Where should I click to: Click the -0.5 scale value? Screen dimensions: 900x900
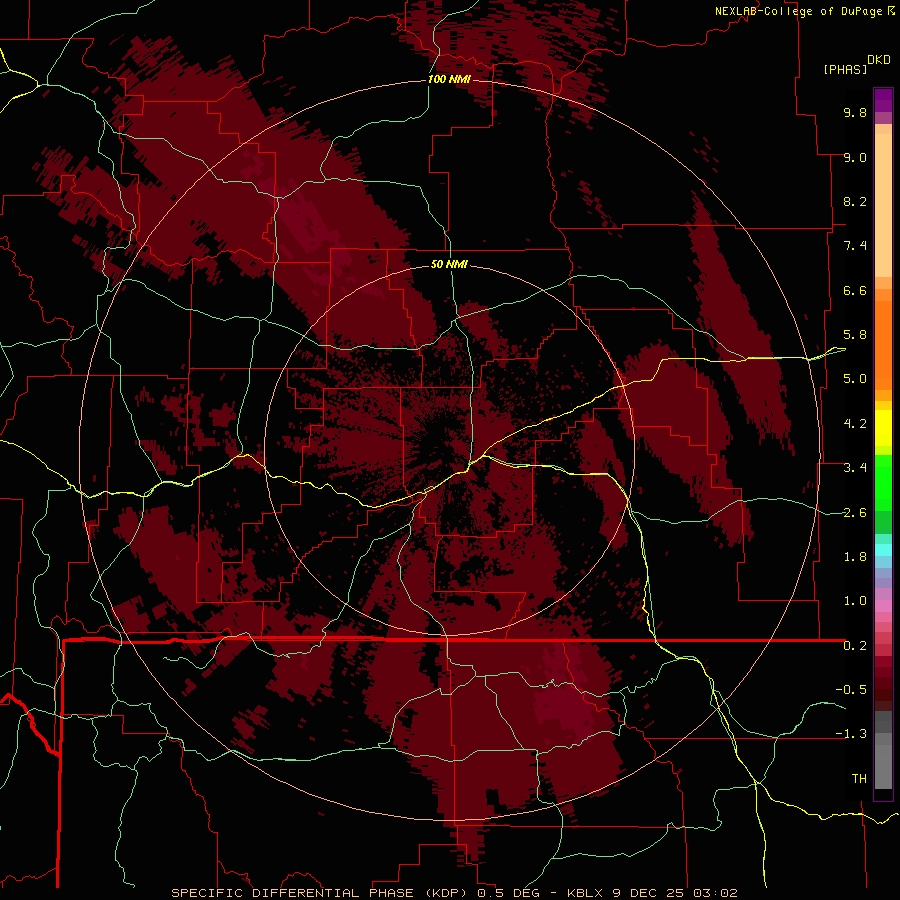pyautogui.click(x=851, y=689)
